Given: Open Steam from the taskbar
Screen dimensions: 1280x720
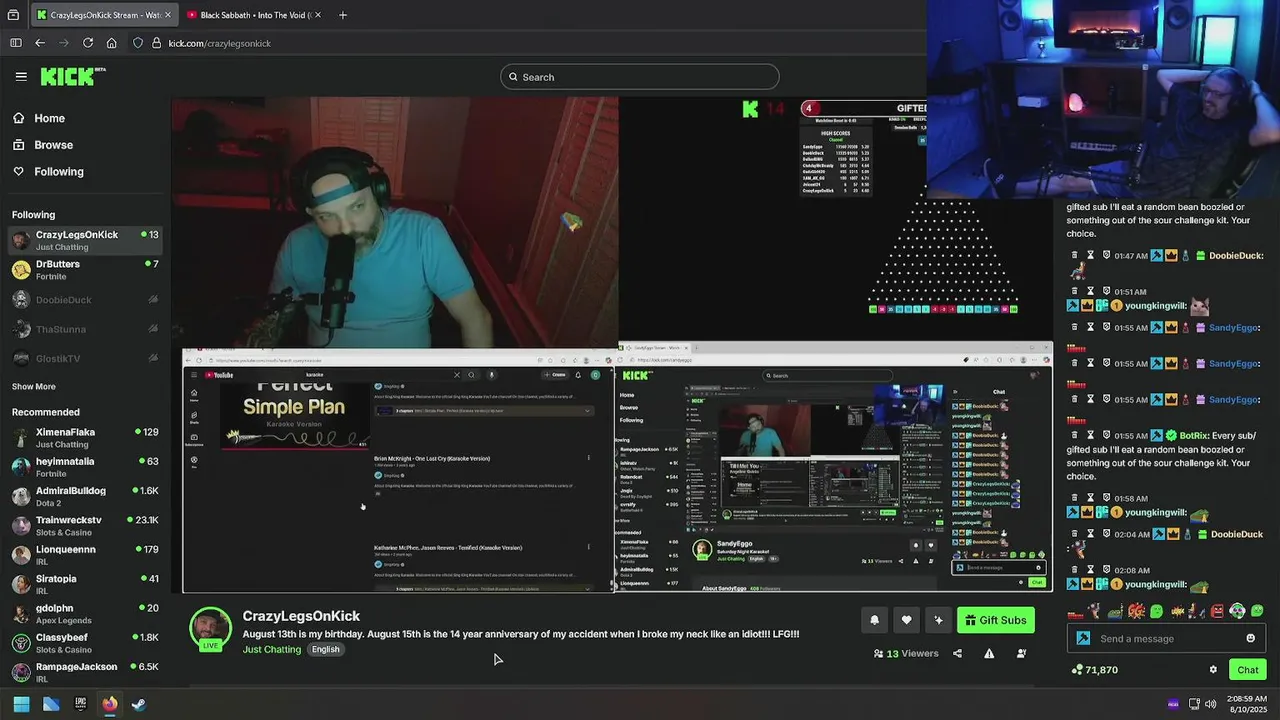Looking at the screenshot, I should pyautogui.click(x=139, y=704).
